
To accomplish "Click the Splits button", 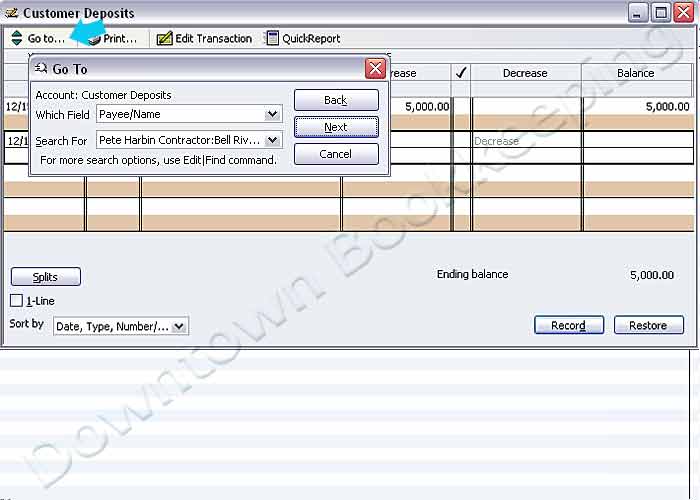I will coord(46,277).
